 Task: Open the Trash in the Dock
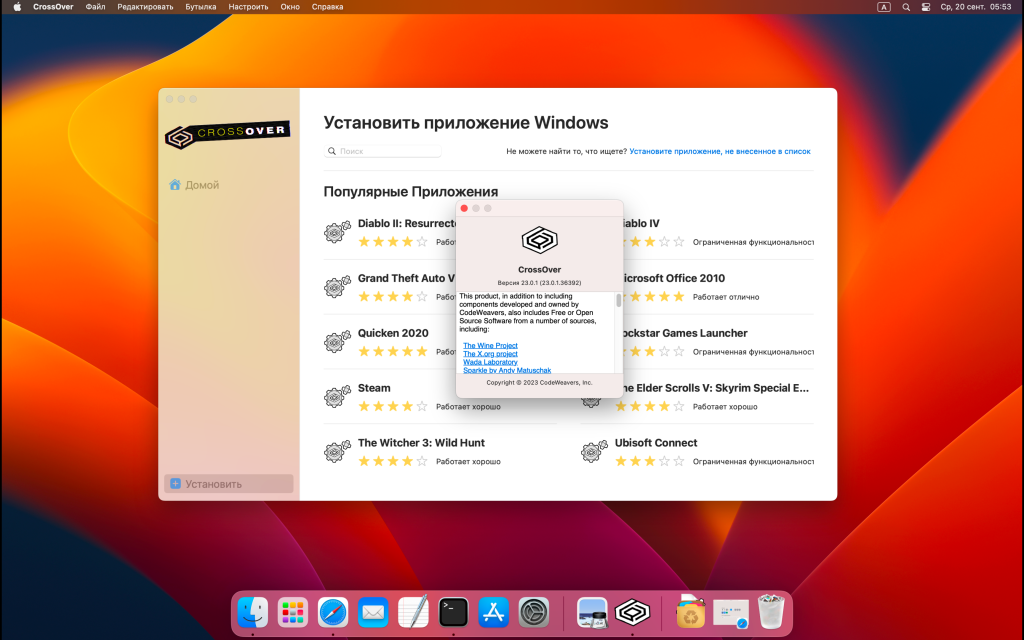771,613
